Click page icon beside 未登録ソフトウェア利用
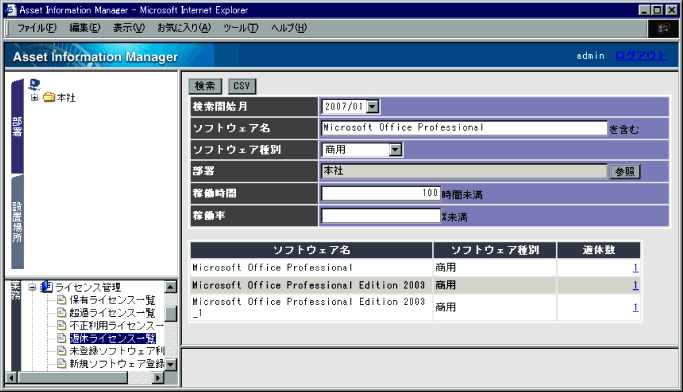This screenshot has height=392, width=683. click(62, 351)
